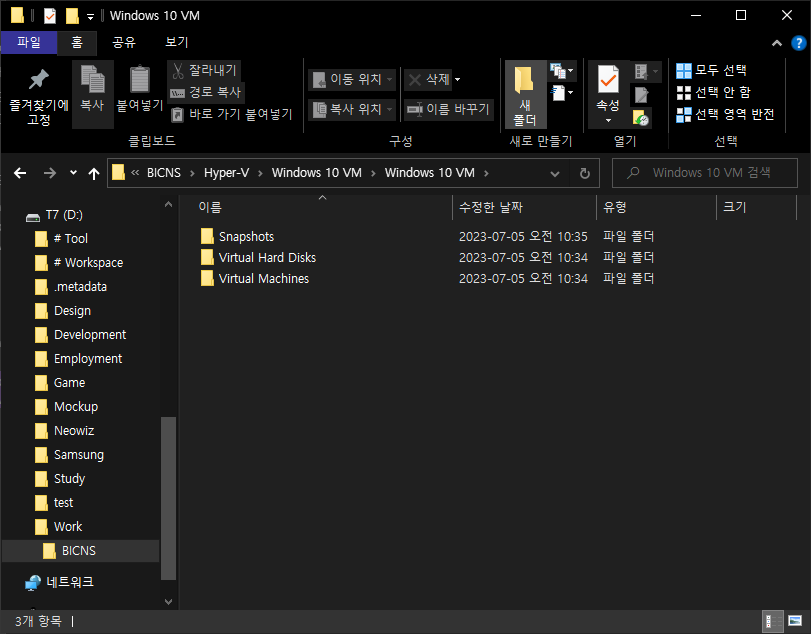The height and width of the screenshot is (634, 811).
Task: Open the File (파일) tab
Action: [x=29, y=42]
